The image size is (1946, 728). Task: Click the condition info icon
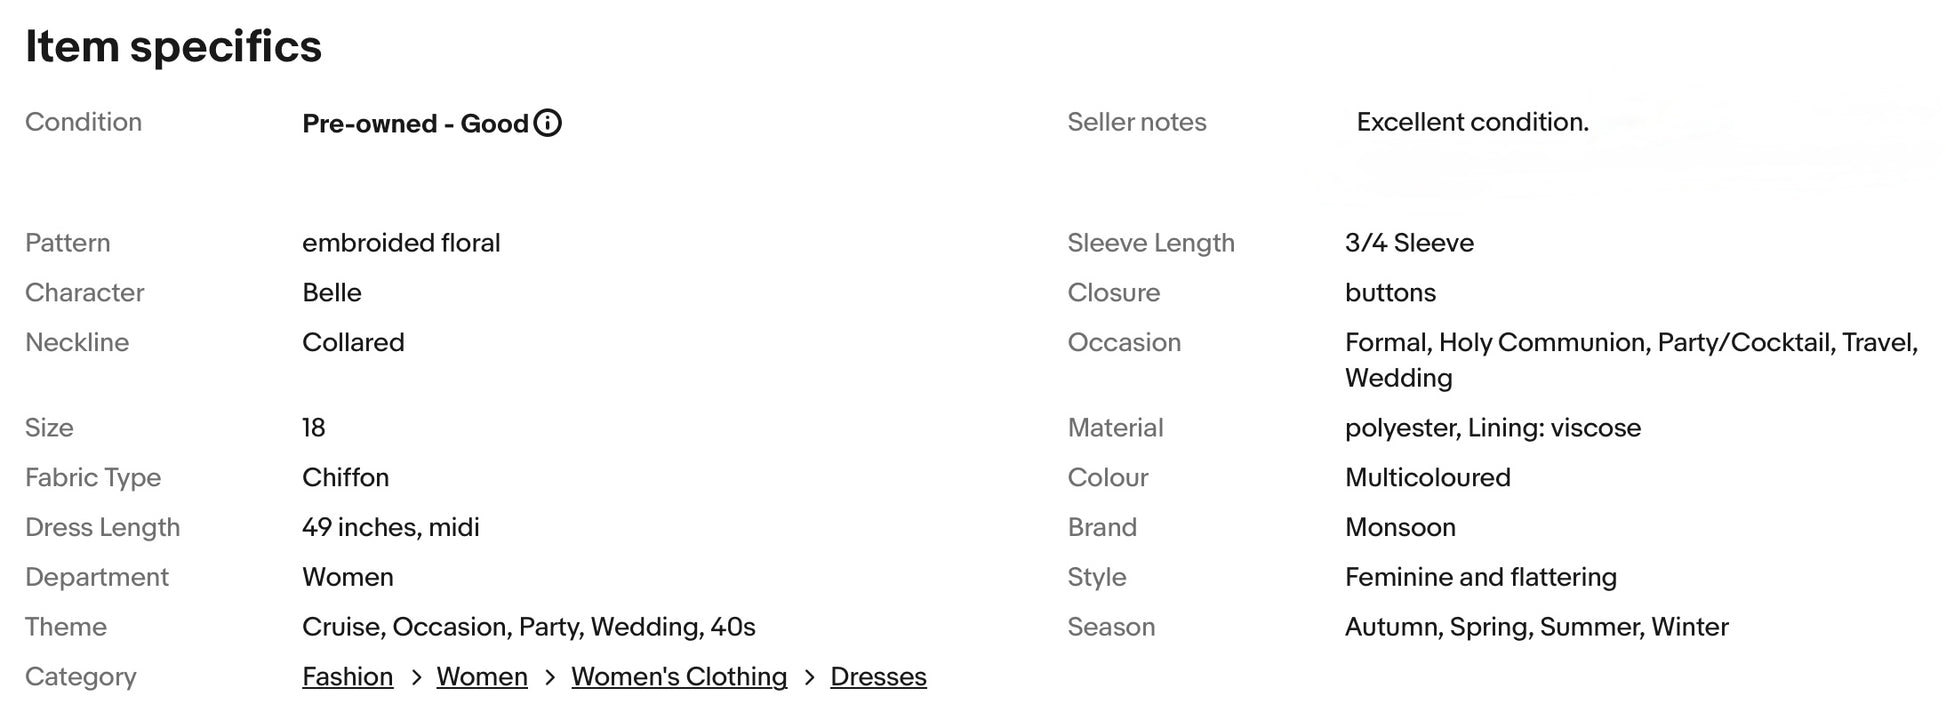tap(548, 123)
